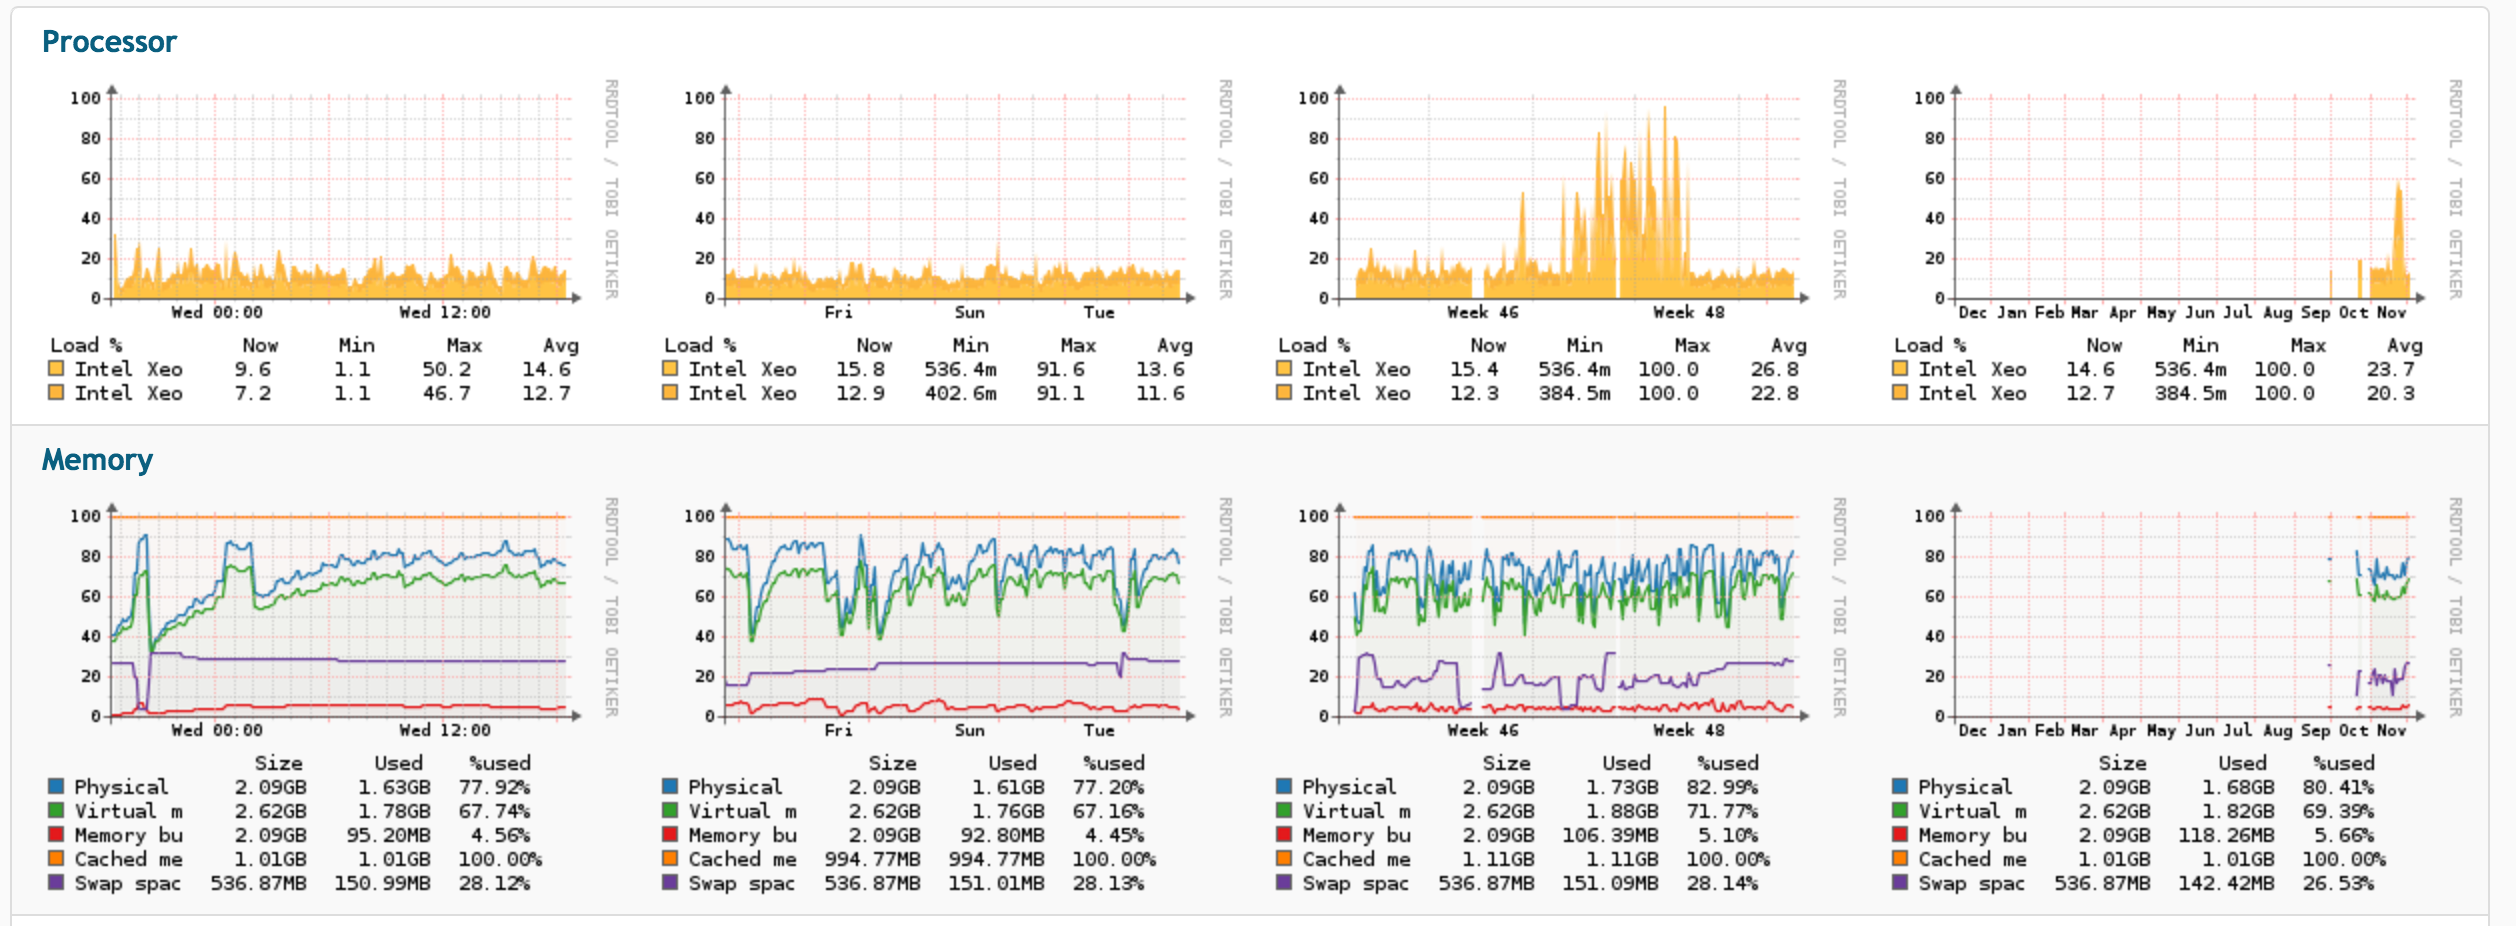Viewport: 2516px width, 926px height.
Task: Click the Intel Xeo swatch in the 23.7 average row
Action: pyautogui.click(x=1900, y=368)
